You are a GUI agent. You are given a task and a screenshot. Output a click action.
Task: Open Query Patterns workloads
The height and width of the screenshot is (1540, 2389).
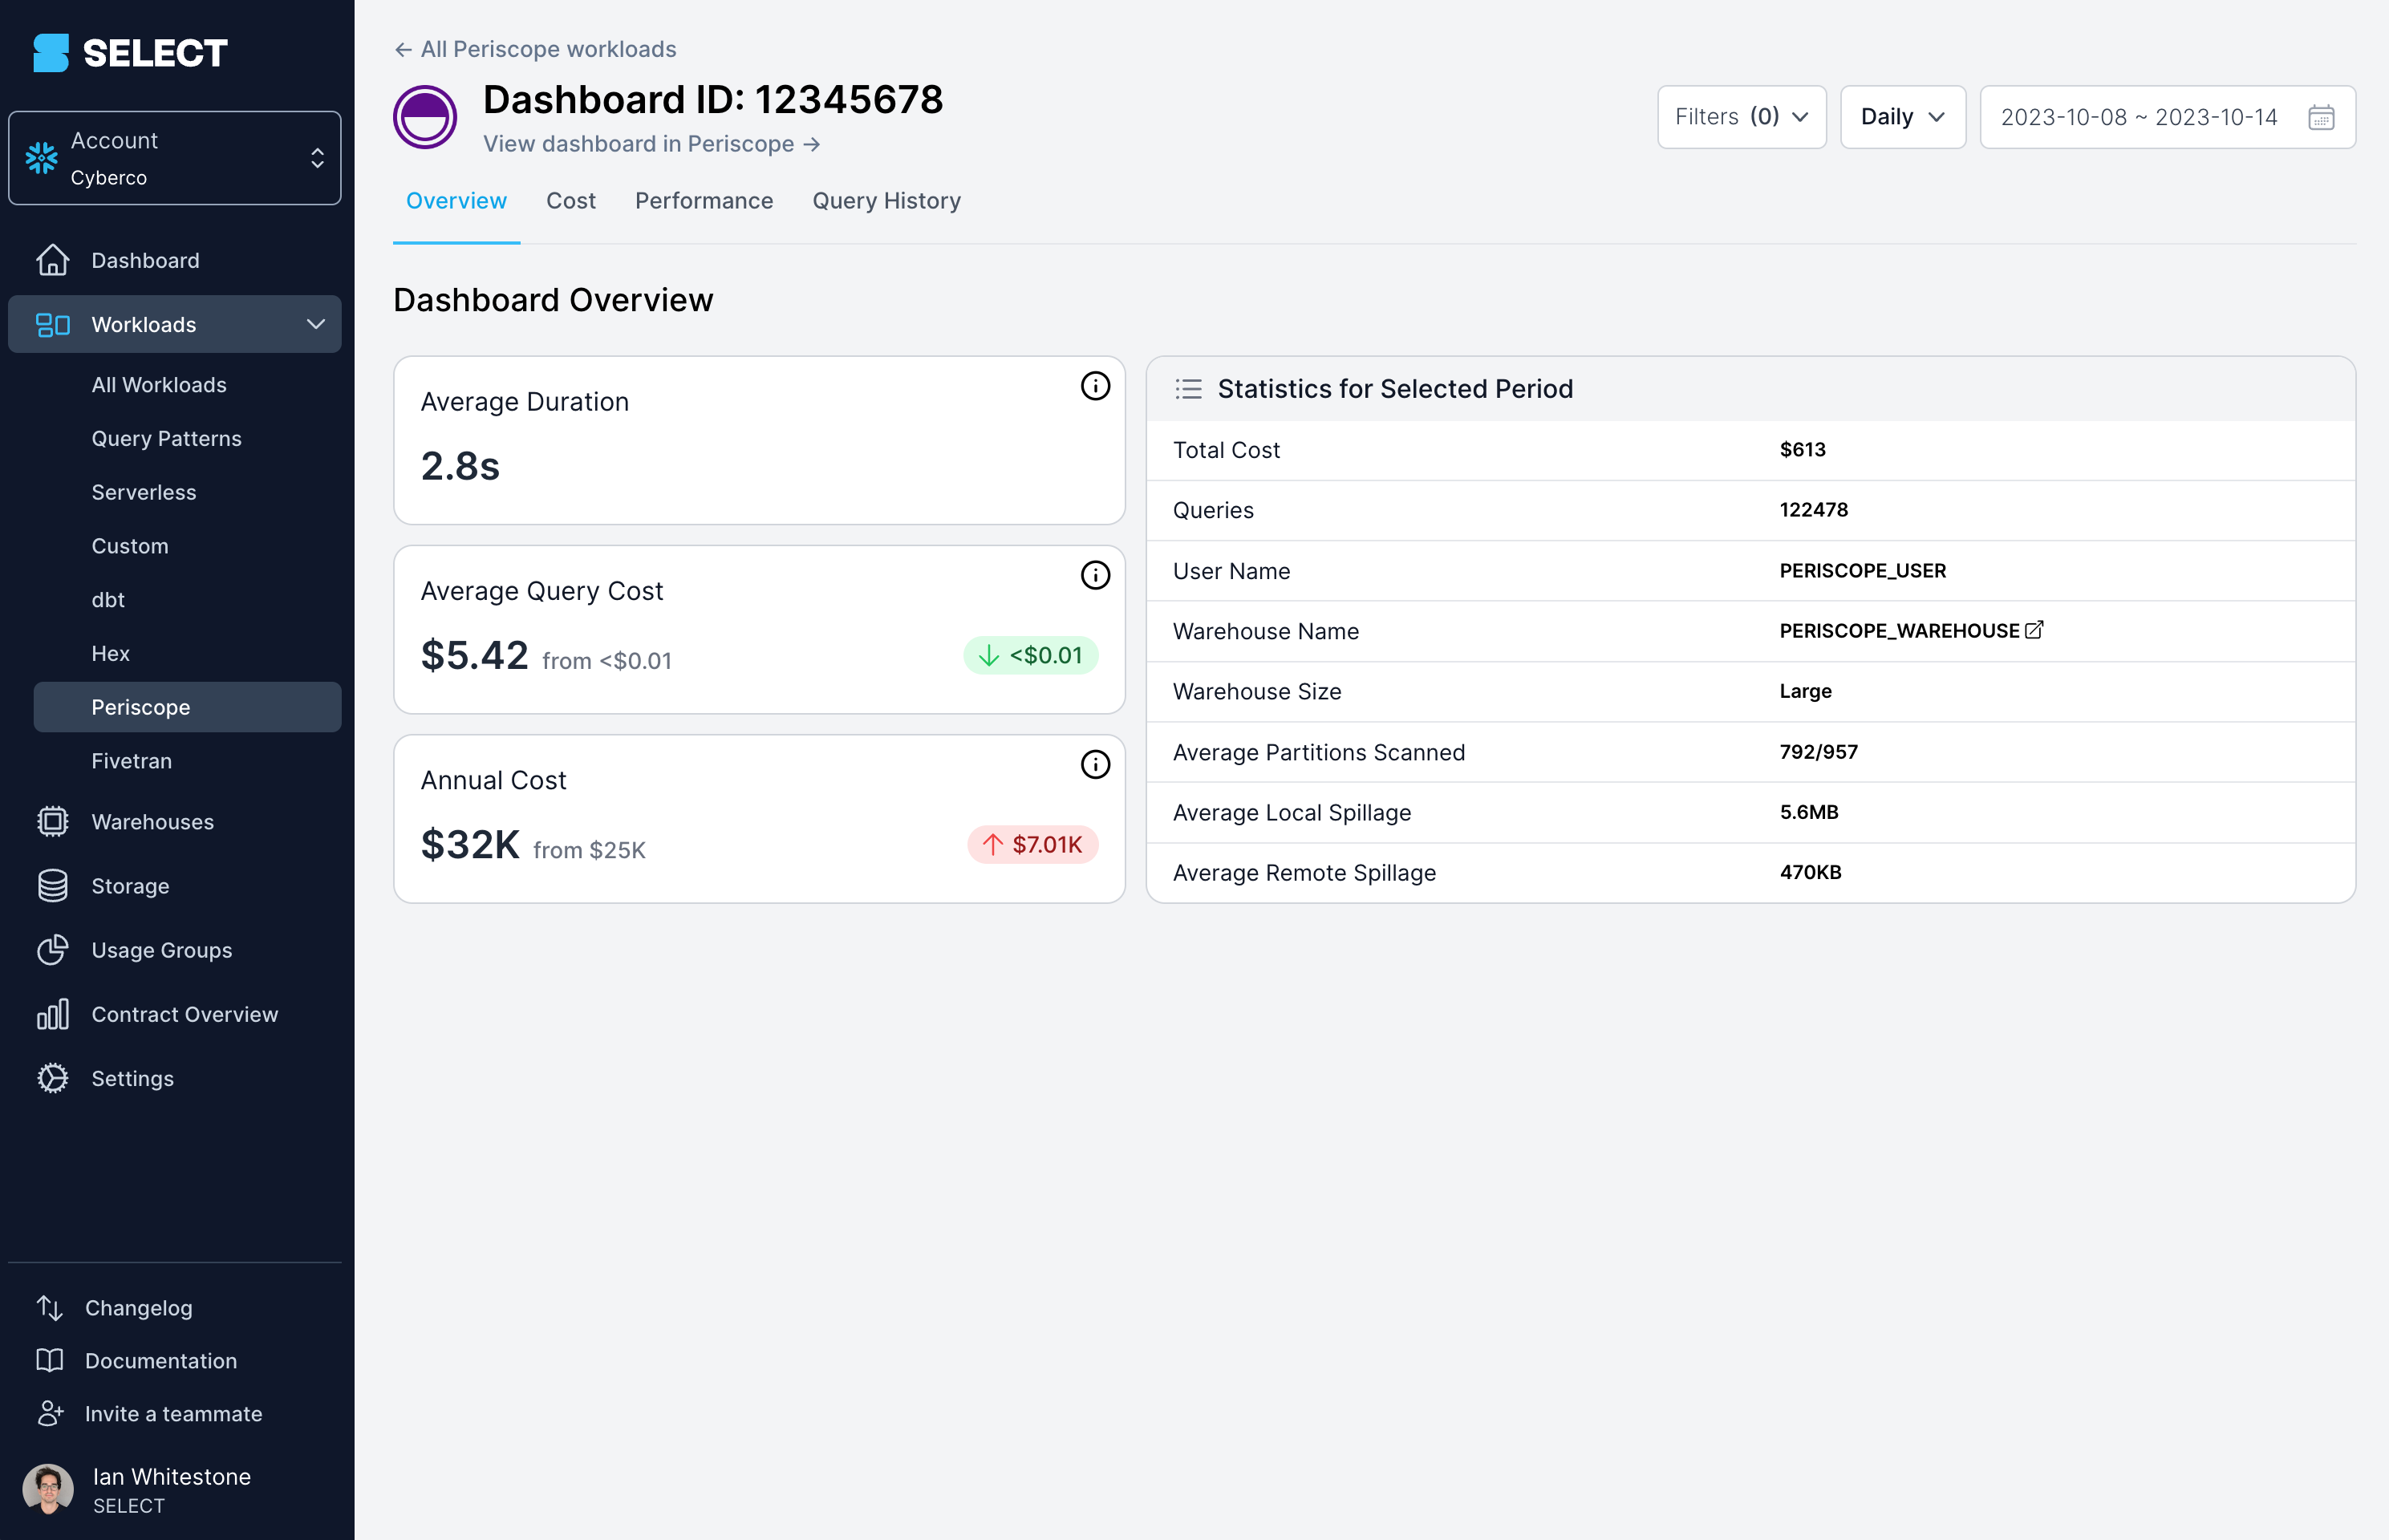[x=167, y=439]
